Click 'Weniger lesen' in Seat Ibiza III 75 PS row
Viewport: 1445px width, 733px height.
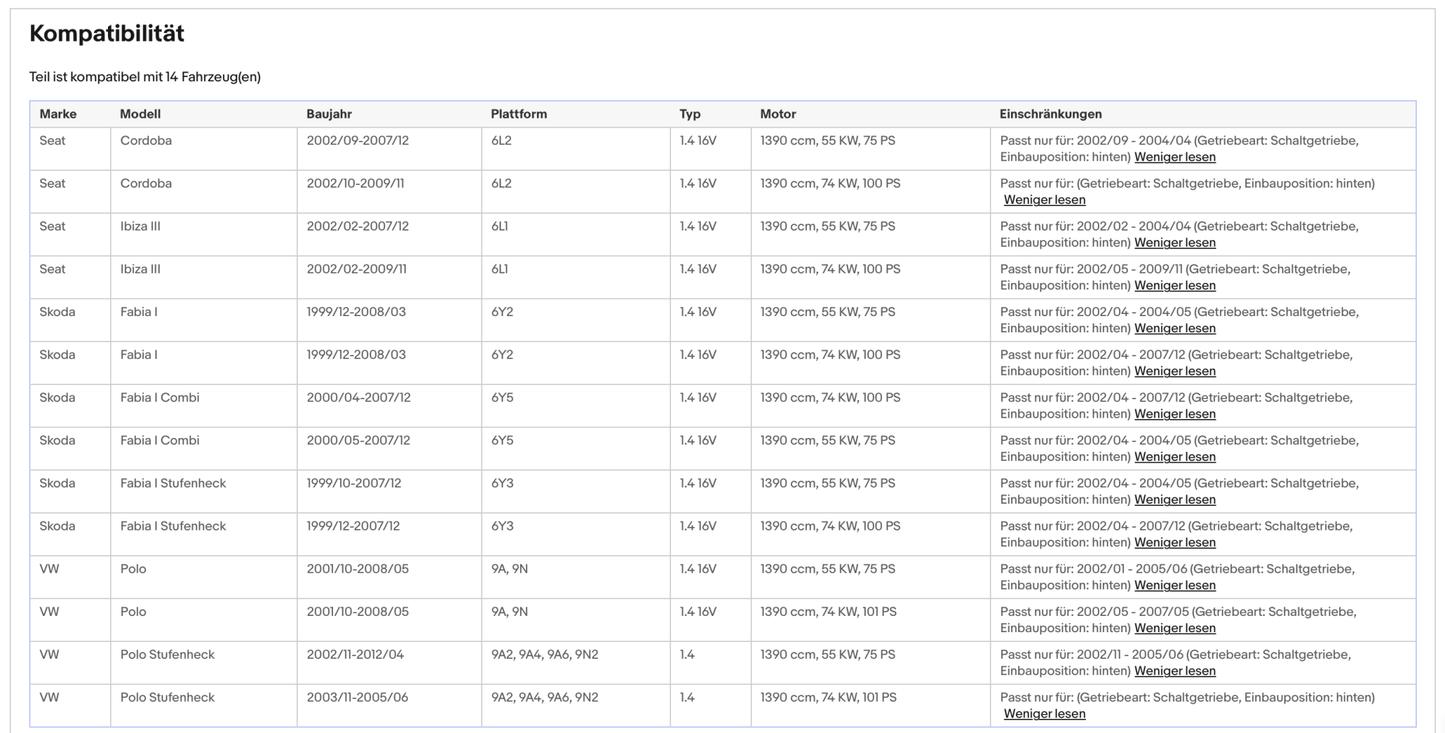(1174, 243)
